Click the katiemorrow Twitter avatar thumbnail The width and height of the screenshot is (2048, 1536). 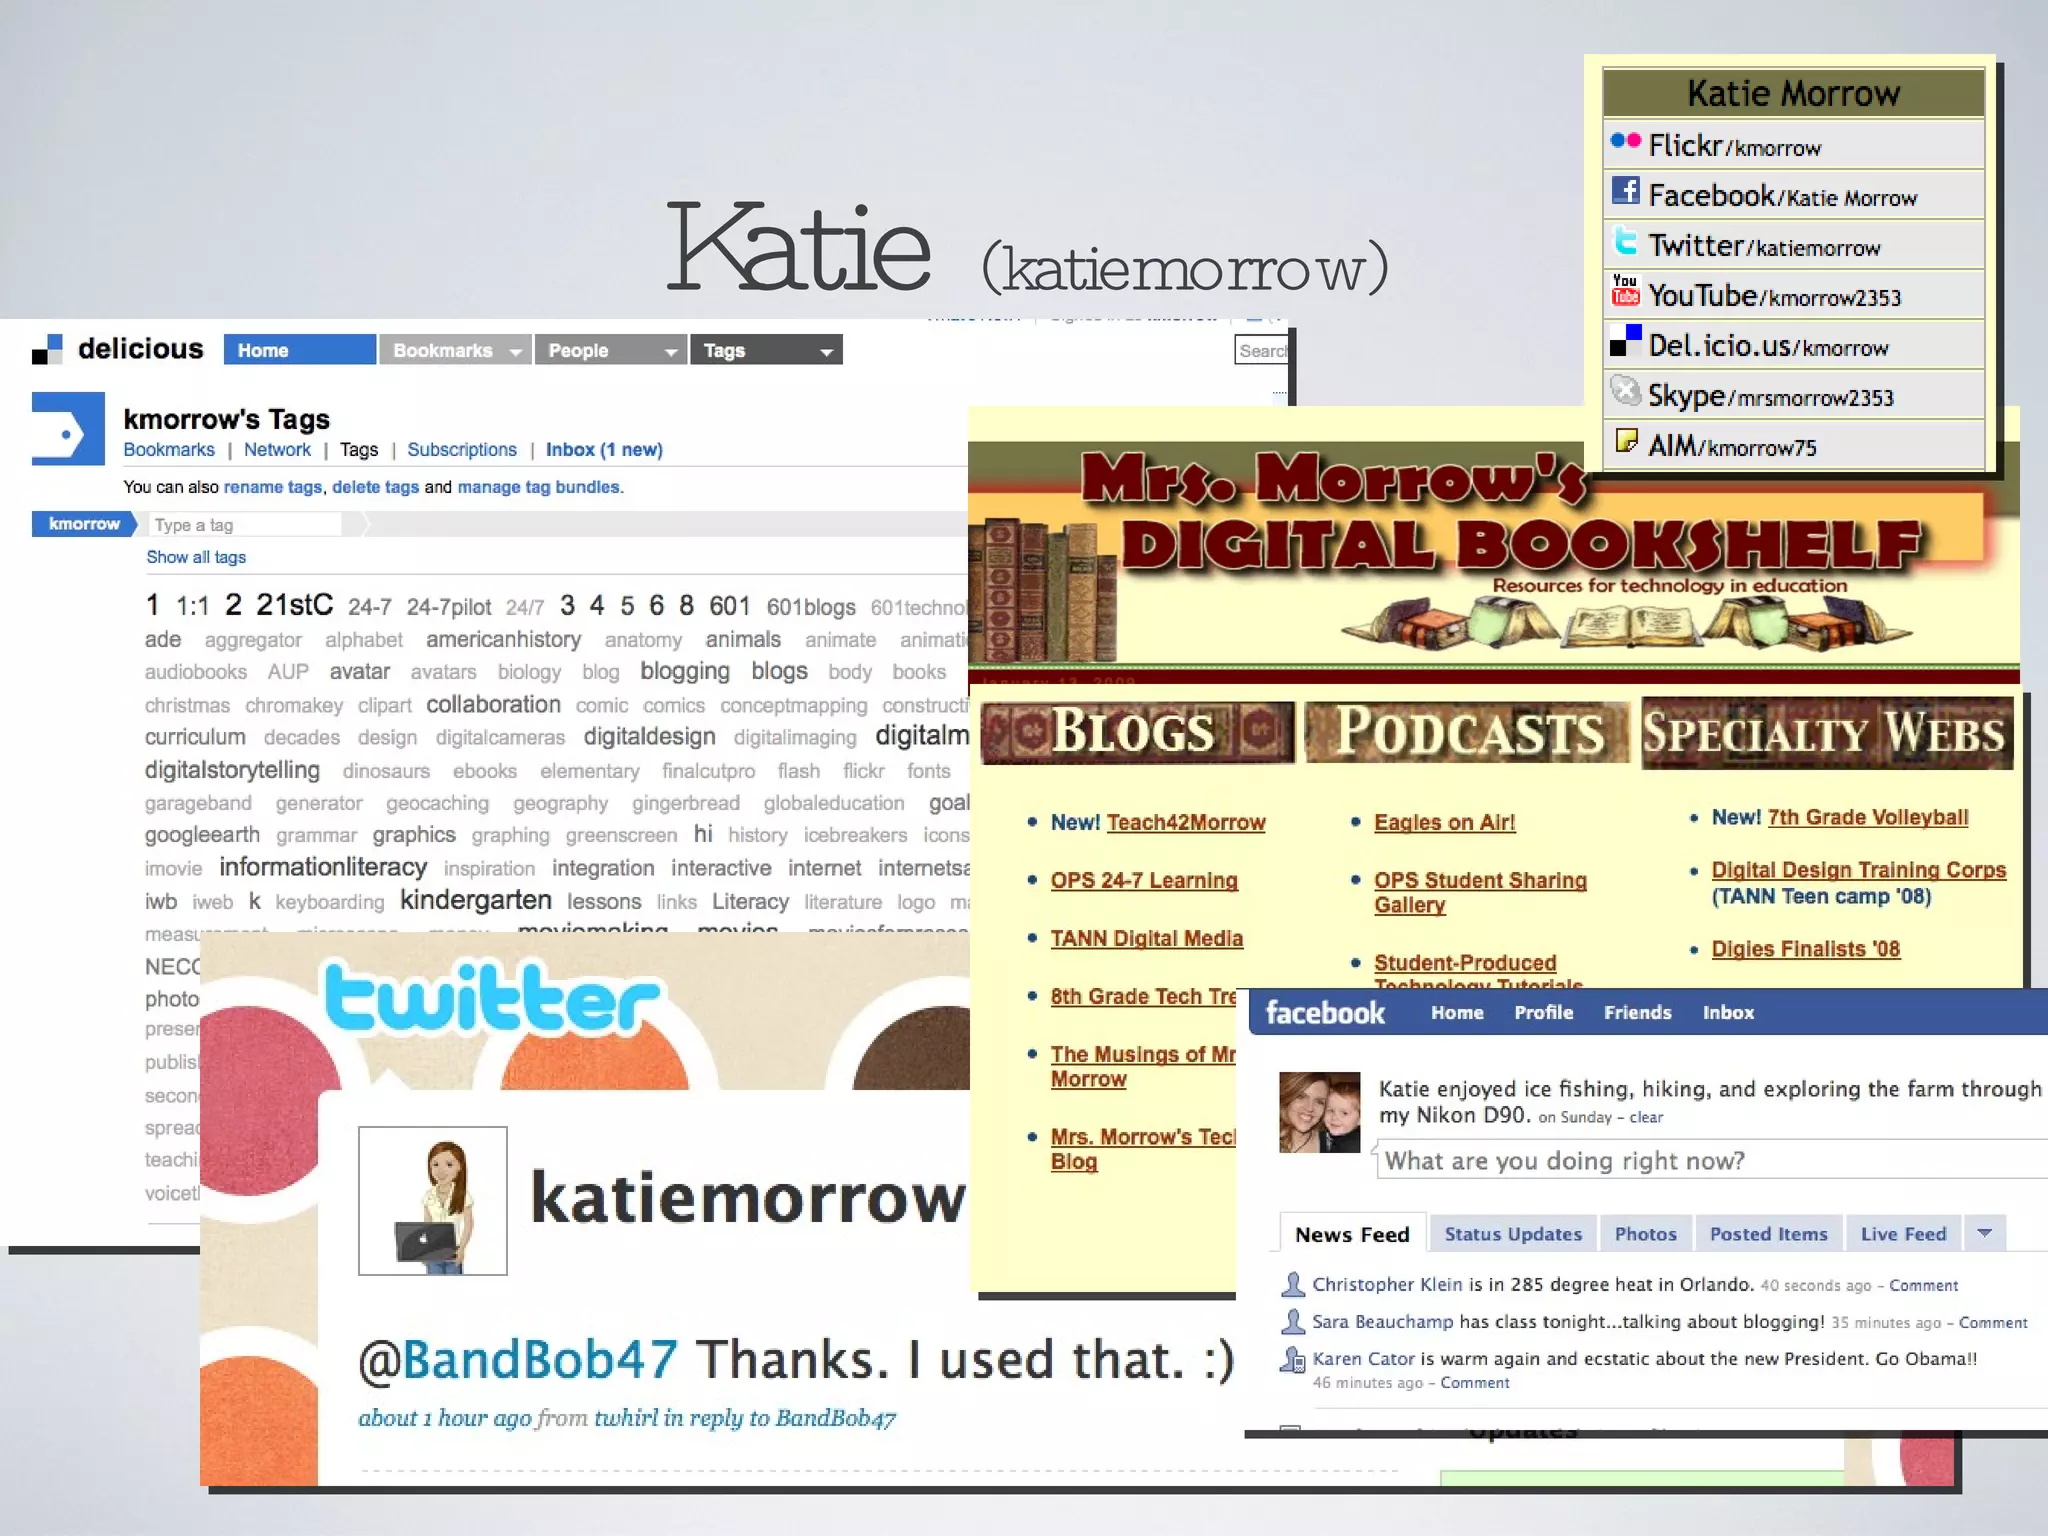(433, 1201)
